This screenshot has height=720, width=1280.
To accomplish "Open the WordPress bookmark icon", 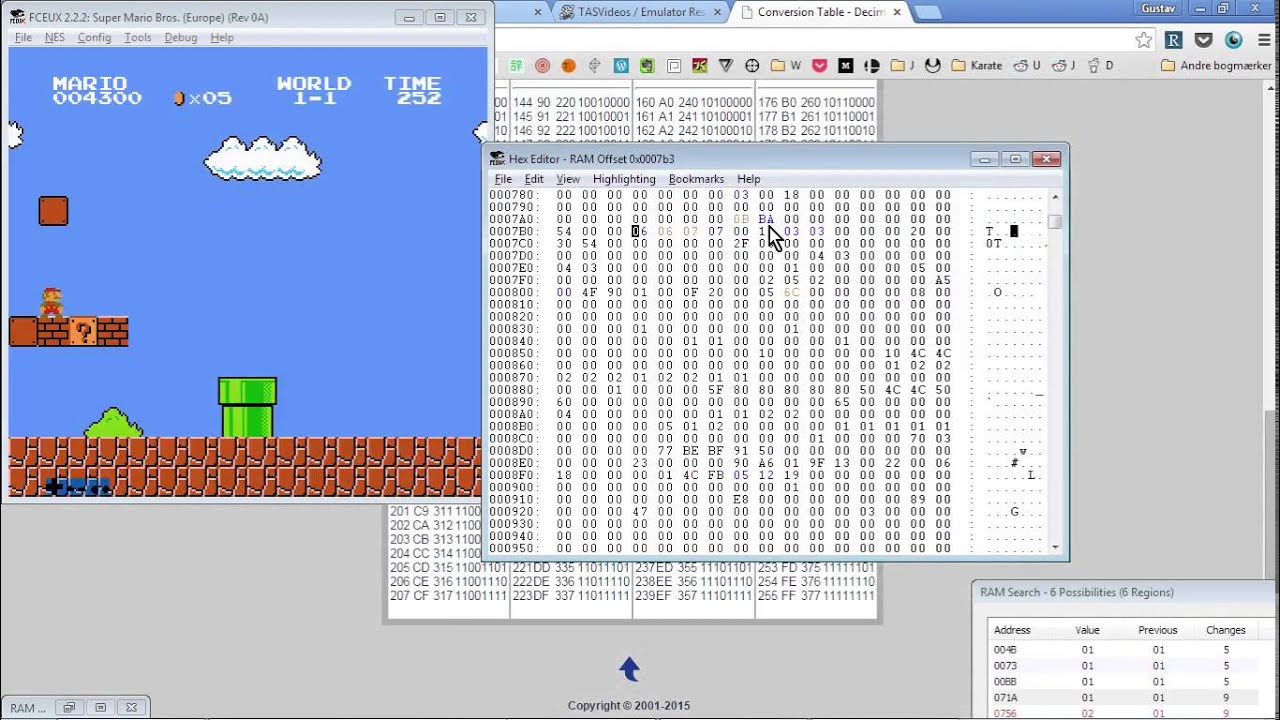I will [x=621, y=66].
